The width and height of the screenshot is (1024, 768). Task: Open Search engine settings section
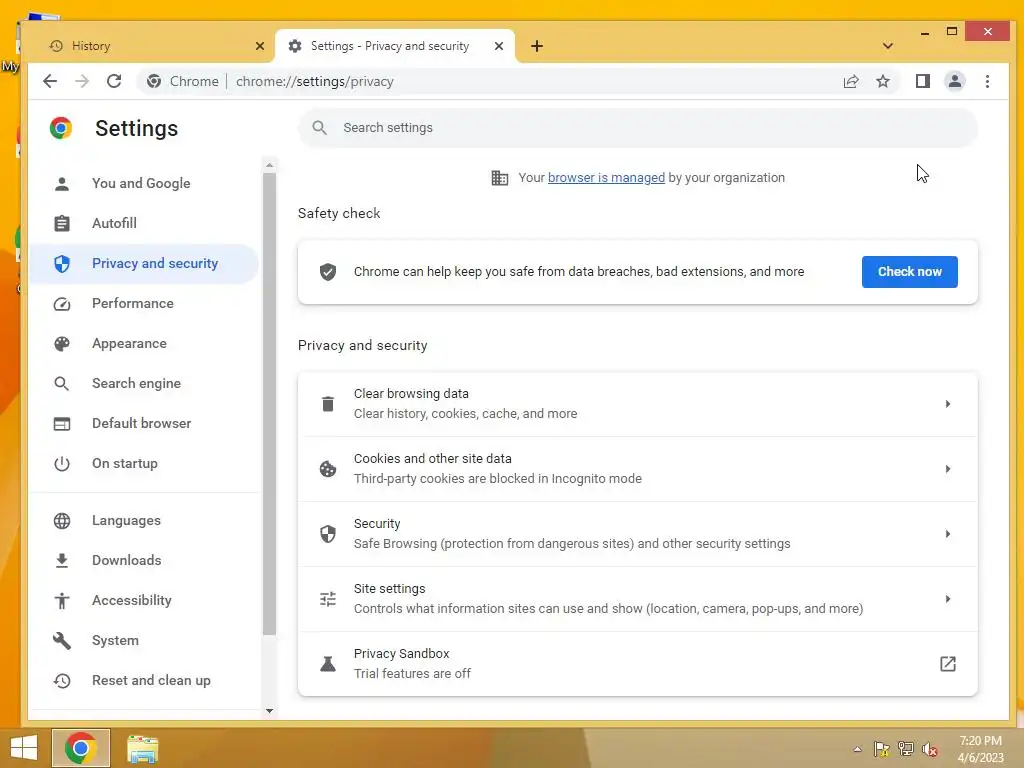144,383
